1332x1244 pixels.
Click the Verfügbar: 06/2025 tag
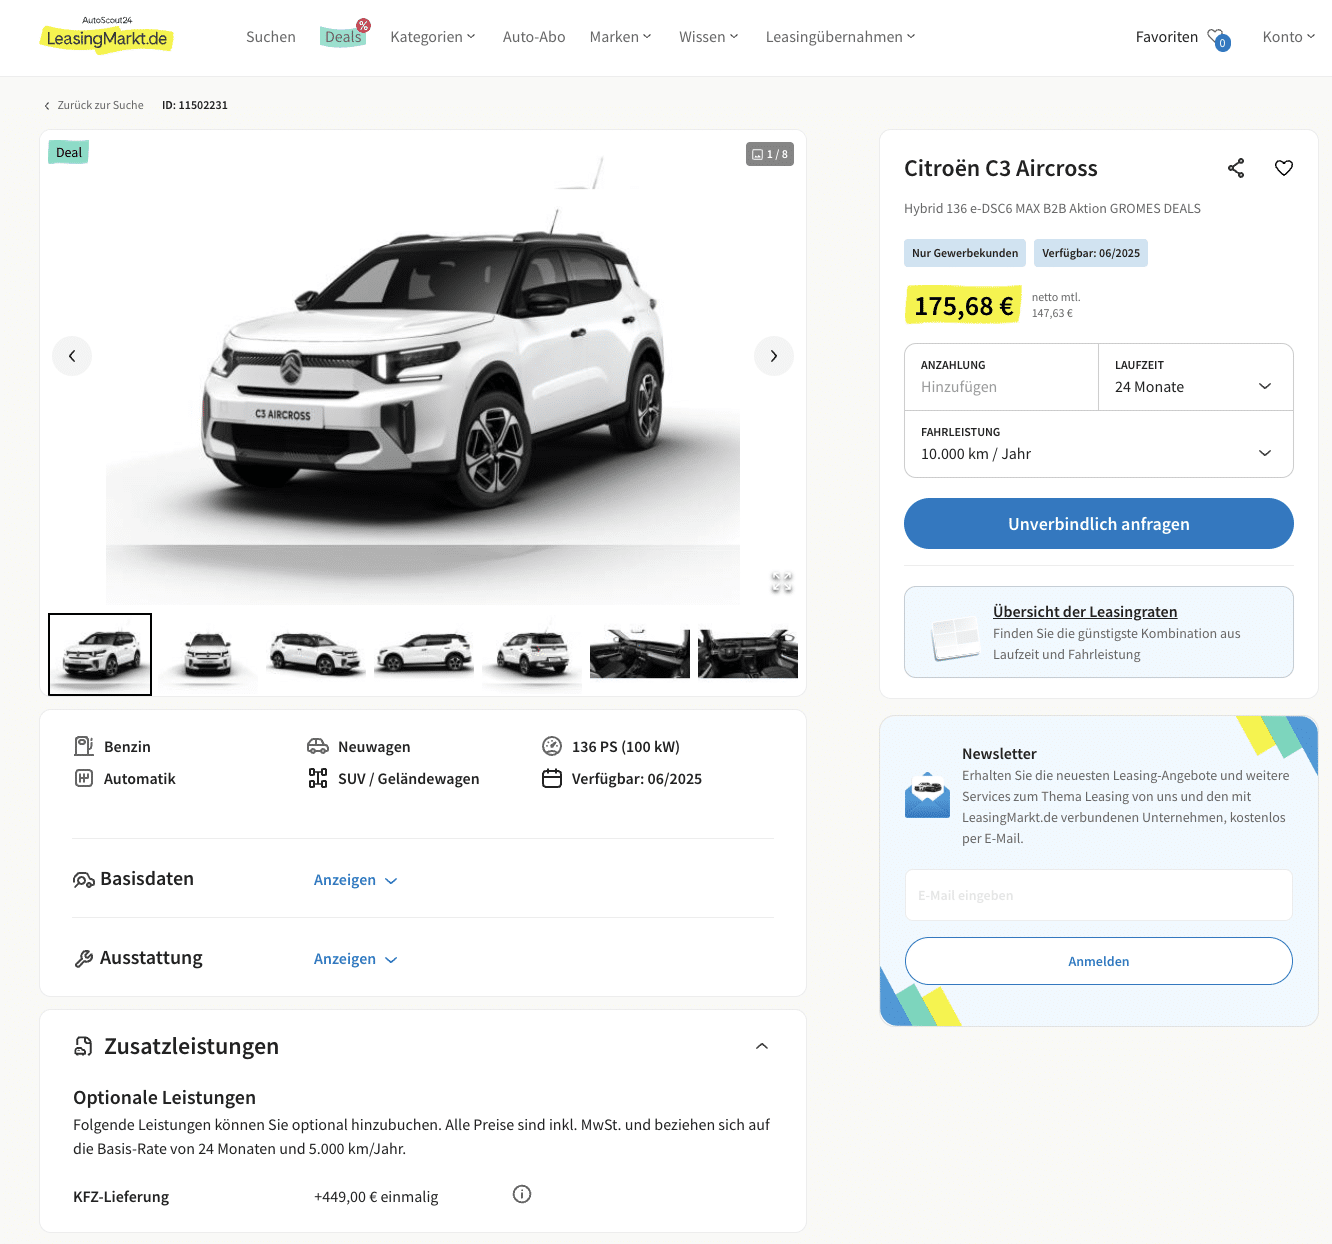(1091, 253)
